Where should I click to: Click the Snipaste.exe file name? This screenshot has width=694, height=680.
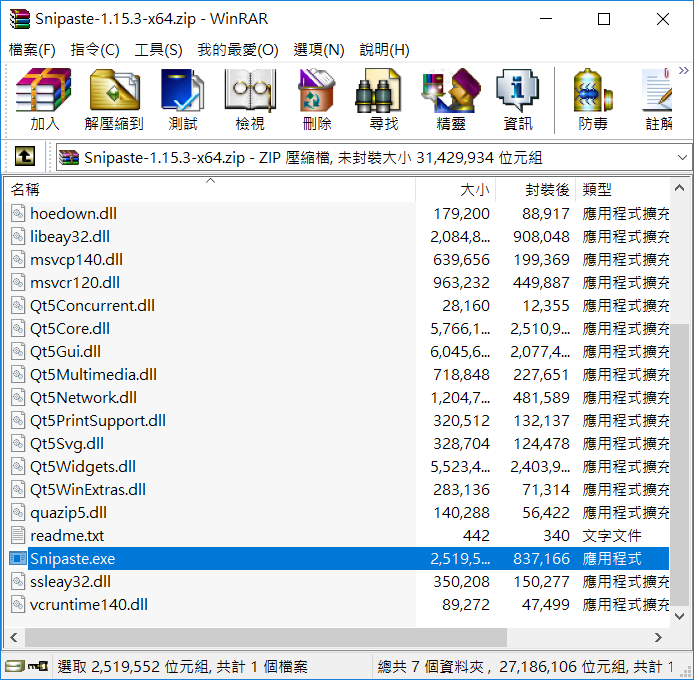tap(73, 559)
